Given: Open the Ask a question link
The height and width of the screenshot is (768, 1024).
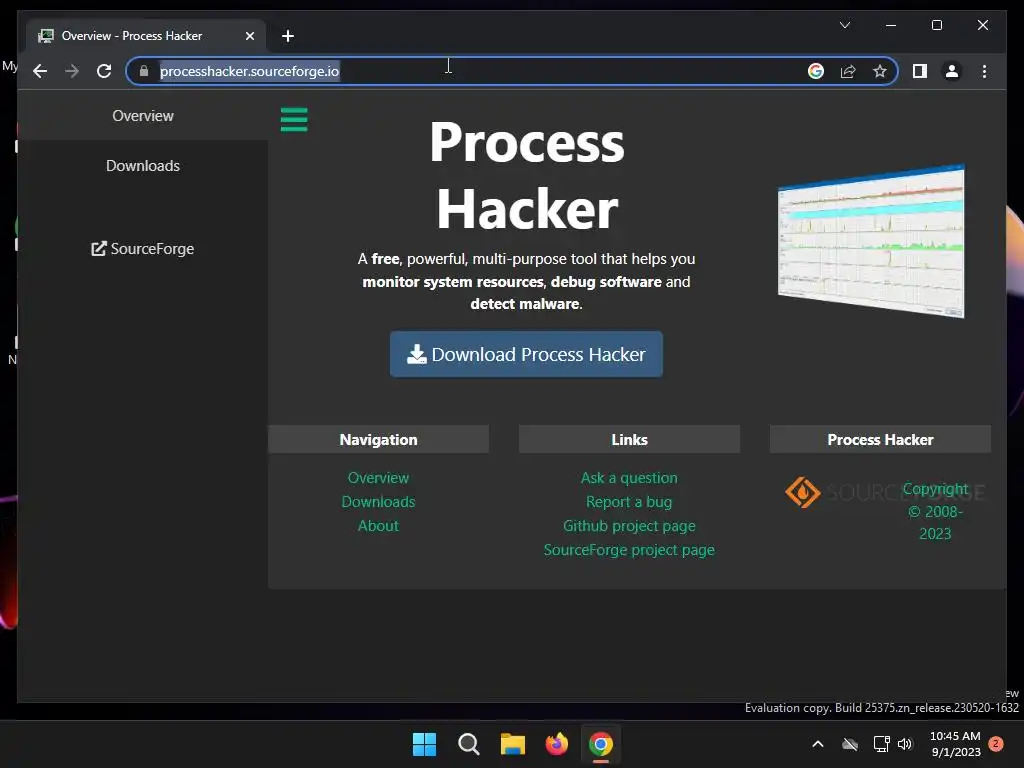Looking at the screenshot, I should point(629,478).
